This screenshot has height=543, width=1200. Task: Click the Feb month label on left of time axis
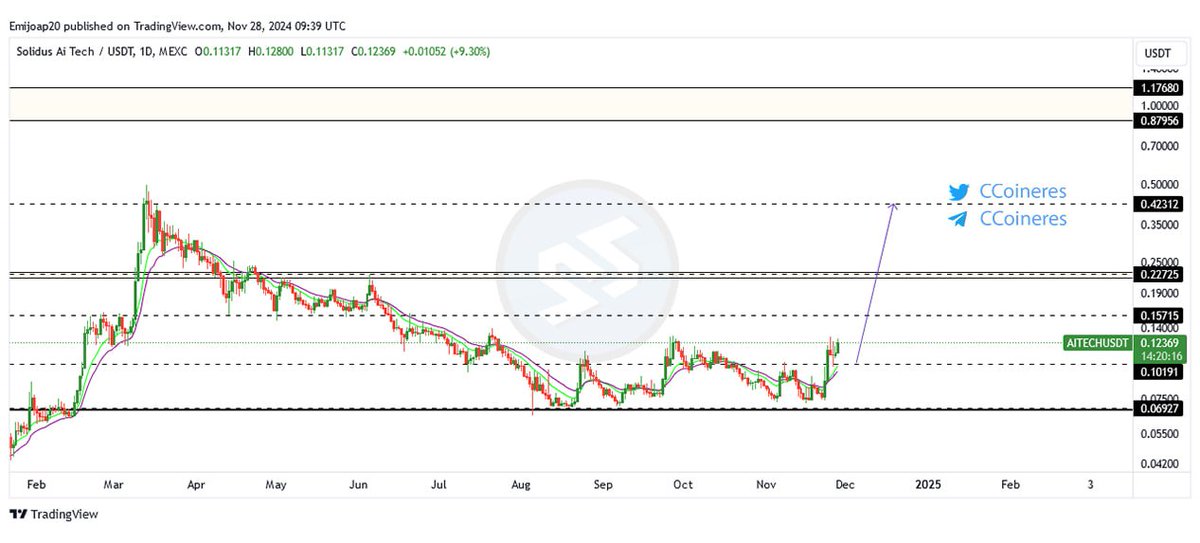[x=36, y=484]
